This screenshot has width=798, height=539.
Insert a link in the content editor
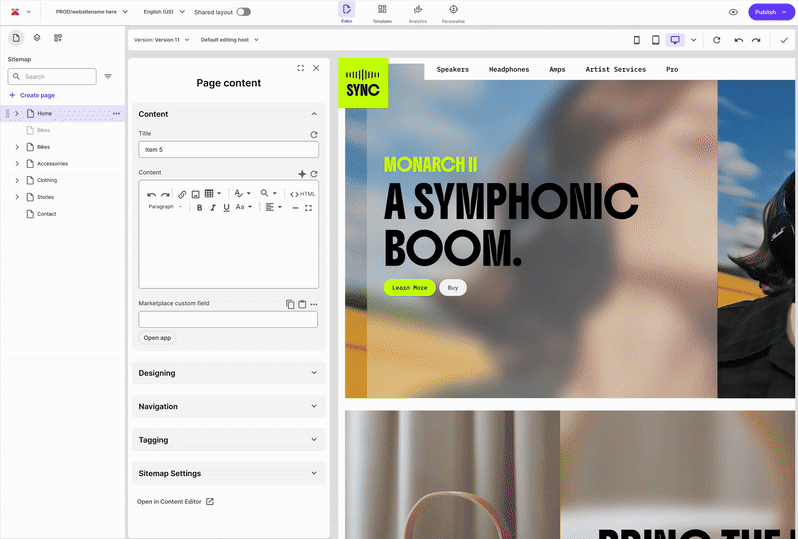pyautogui.click(x=182, y=194)
